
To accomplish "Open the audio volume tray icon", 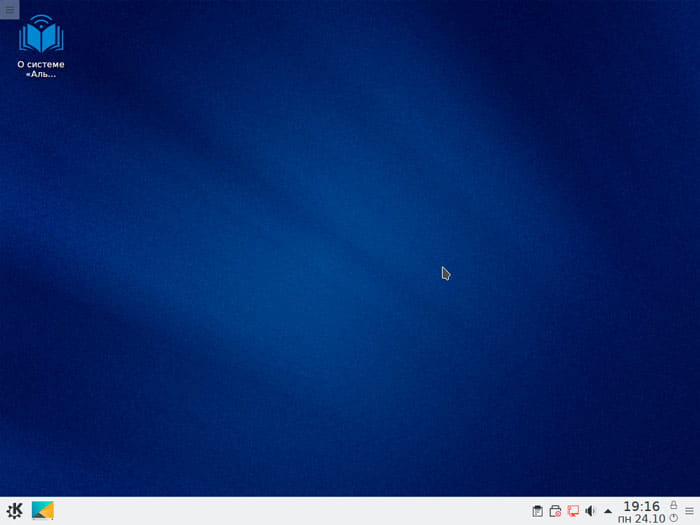I will click(x=590, y=511).
